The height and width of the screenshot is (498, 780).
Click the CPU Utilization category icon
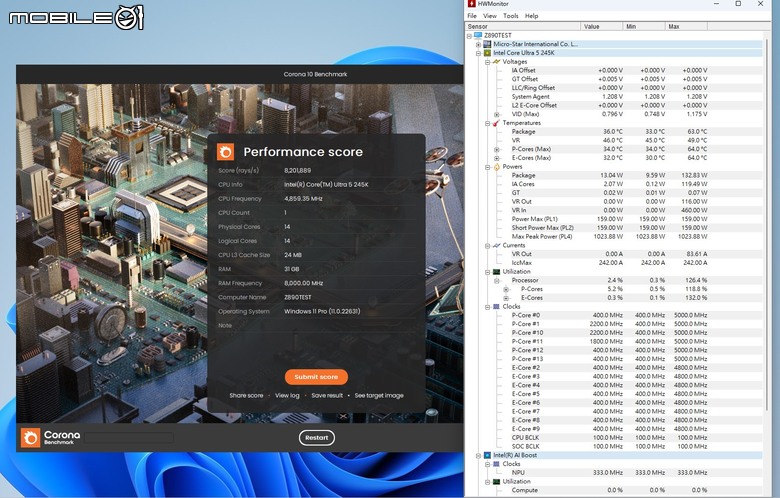click(x=496, y=272)
